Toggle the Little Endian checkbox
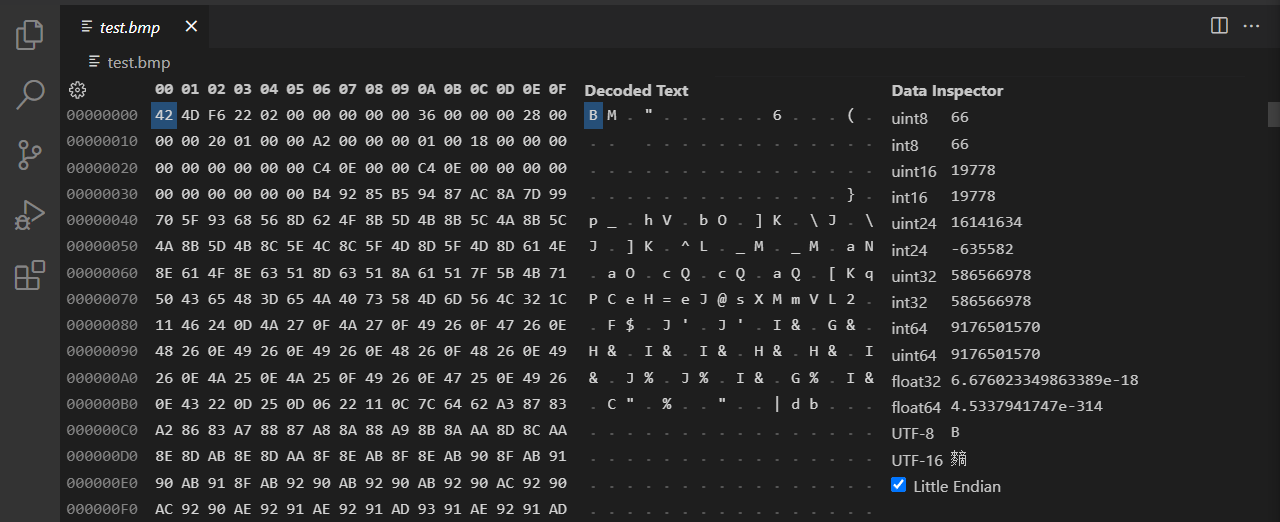The height and width of the screenshot is (522, 1280). coord(899,486)
